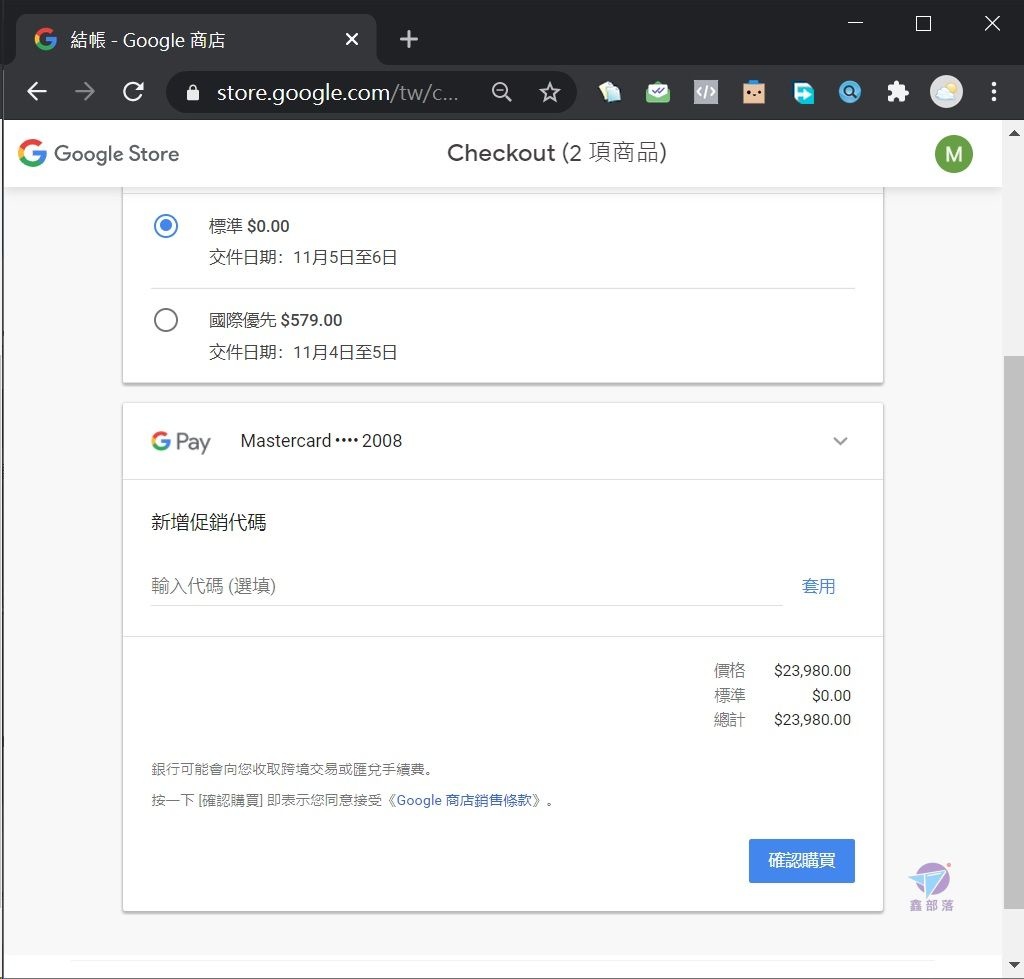This screenshot has height=979, width=1024.
Task: Go to the Google Store home logo
Action: pyautogui.click(x=99, y=153)
